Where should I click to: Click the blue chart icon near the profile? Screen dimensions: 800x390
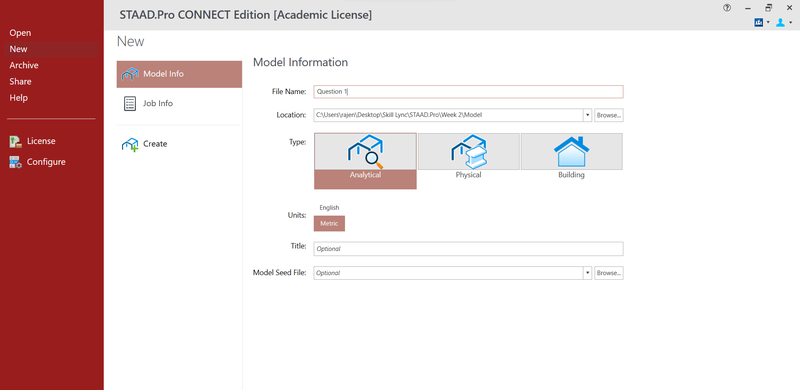pos(759,22)
